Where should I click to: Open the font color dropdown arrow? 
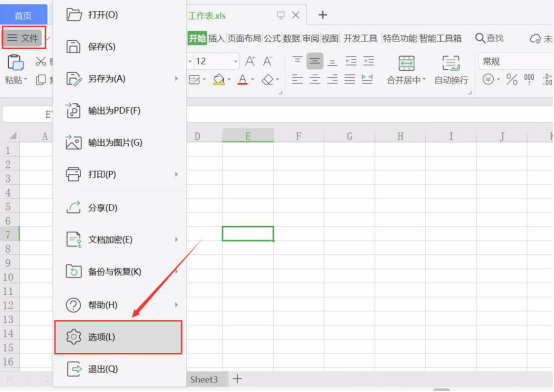pos(253,80)
